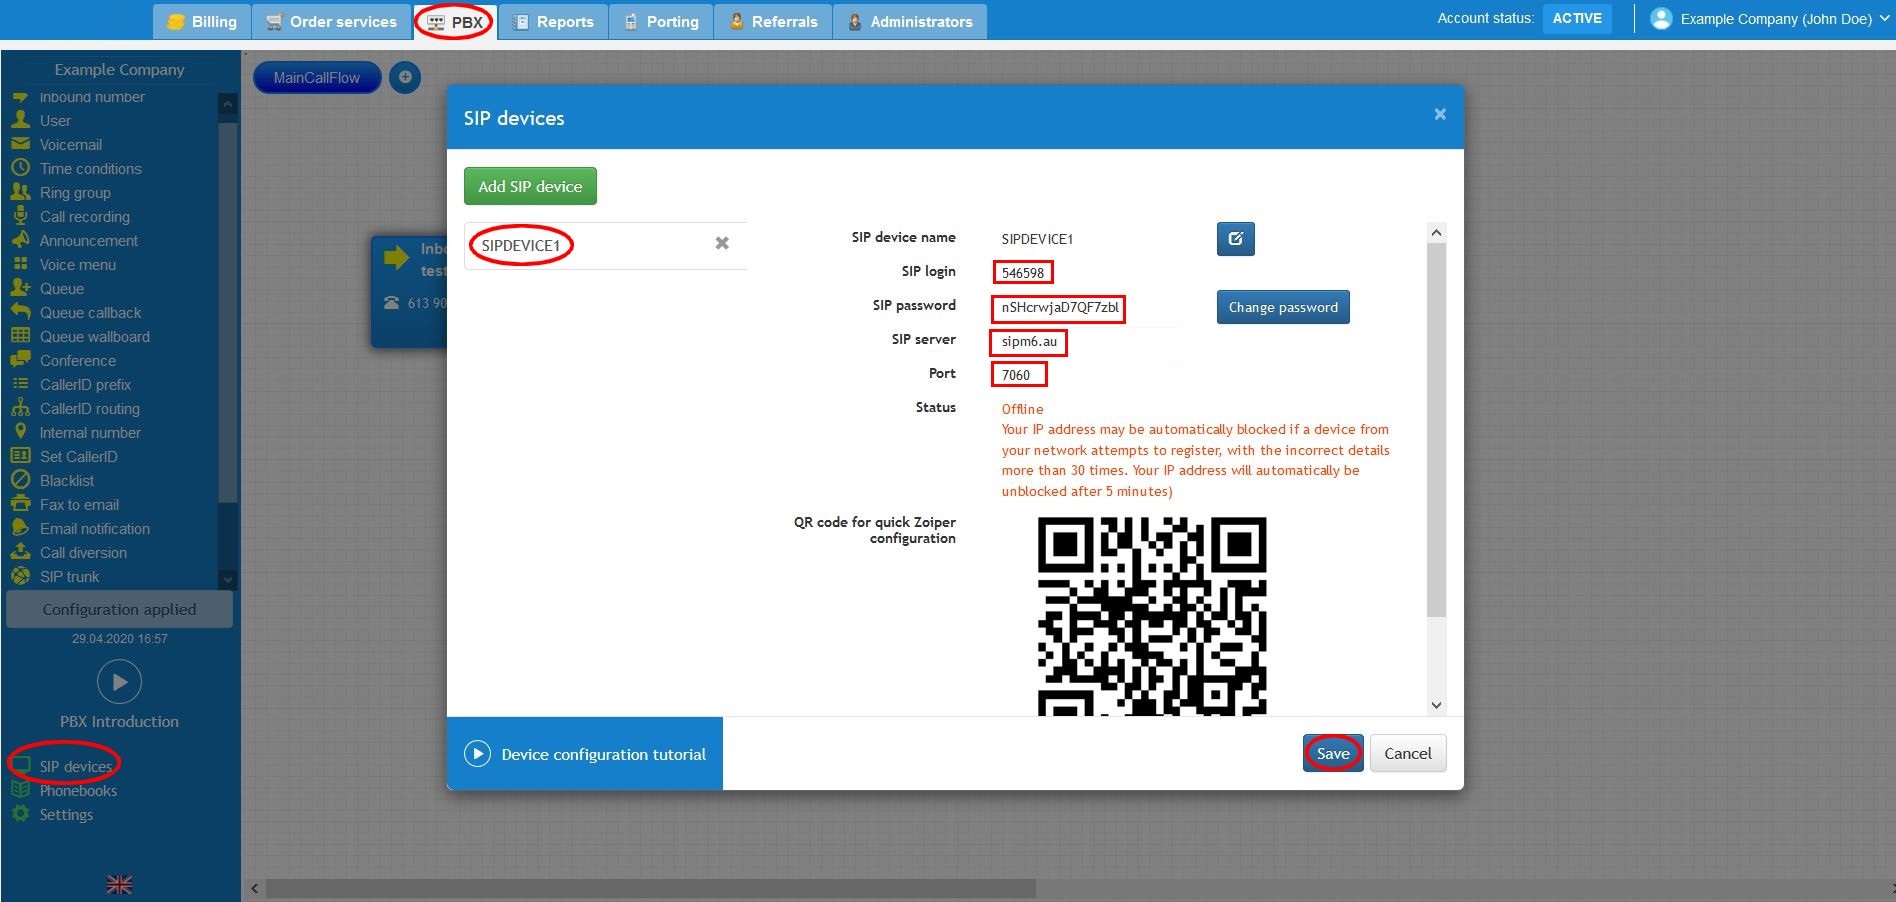Select the Fax to email icon

click(20, 504)
